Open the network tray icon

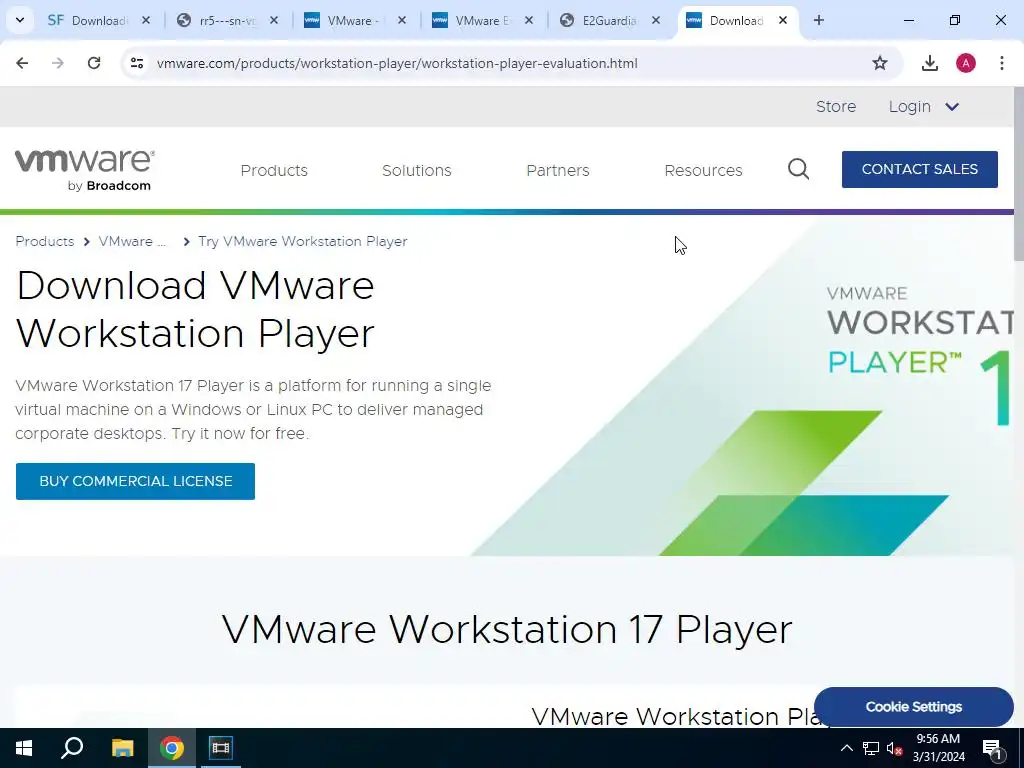(871, 748)
